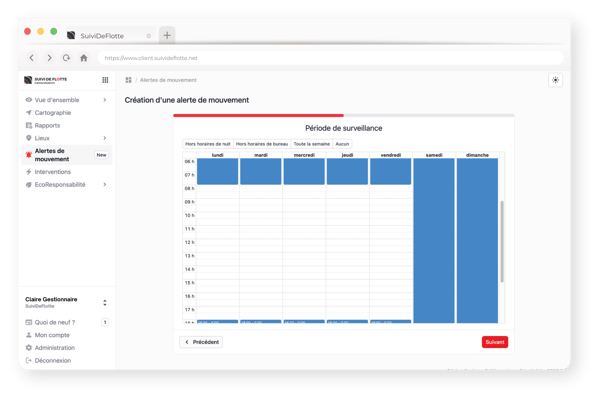The height and width of the screenshot is (399, 600).
Task: Select Toute la semaine preset
Action: [x=311, y=144]
